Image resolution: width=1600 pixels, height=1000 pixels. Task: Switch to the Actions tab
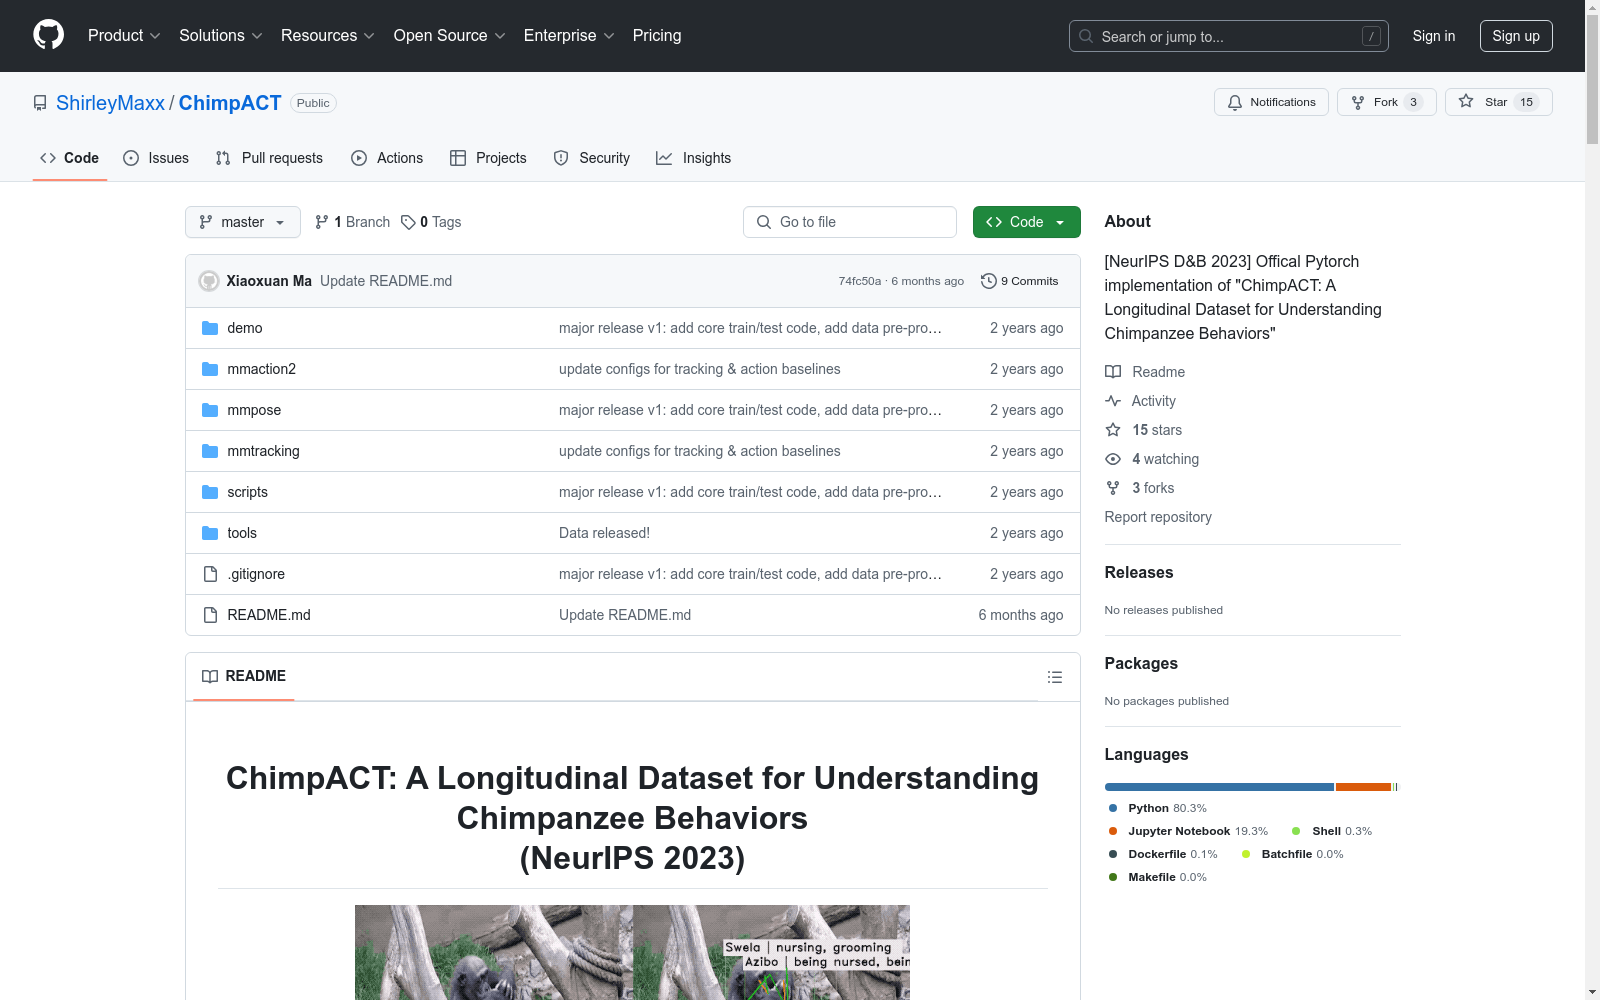(x=387, y=158)
